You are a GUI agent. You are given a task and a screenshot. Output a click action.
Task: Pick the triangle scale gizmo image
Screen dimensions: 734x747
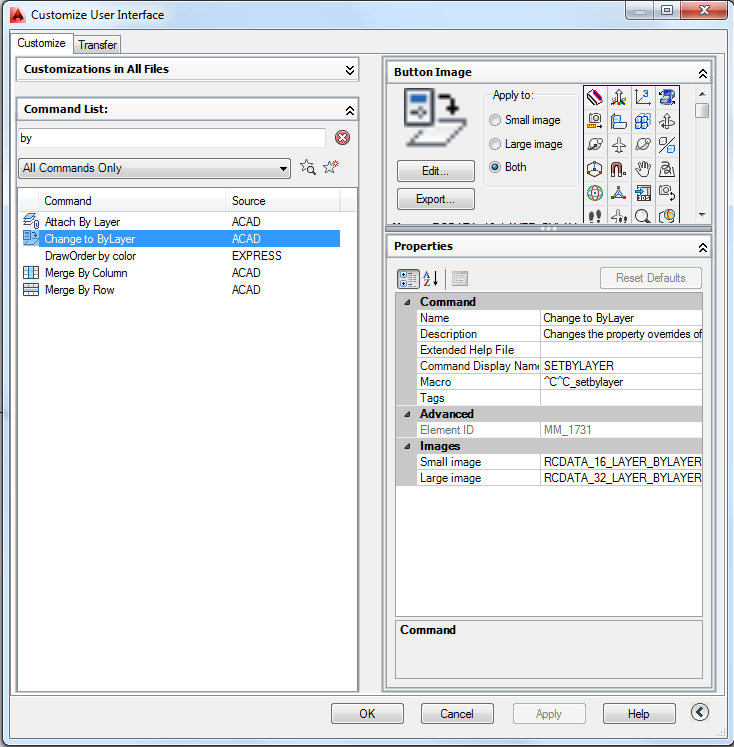click(619, 192)
